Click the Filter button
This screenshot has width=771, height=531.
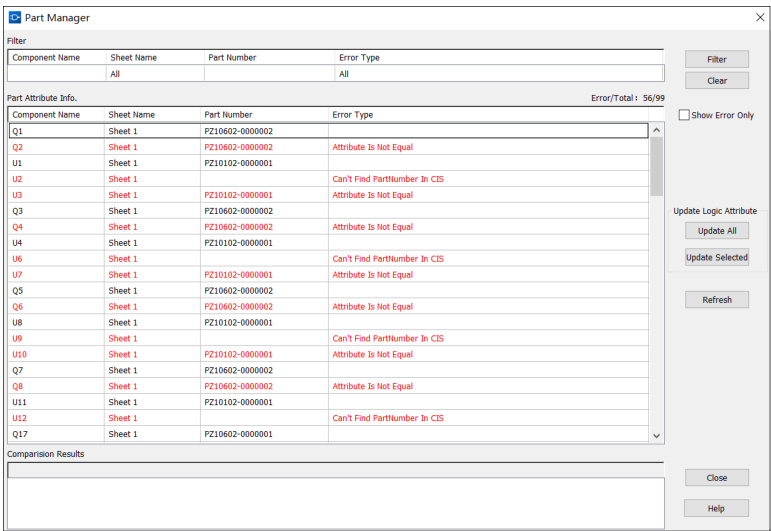[716, 59]
